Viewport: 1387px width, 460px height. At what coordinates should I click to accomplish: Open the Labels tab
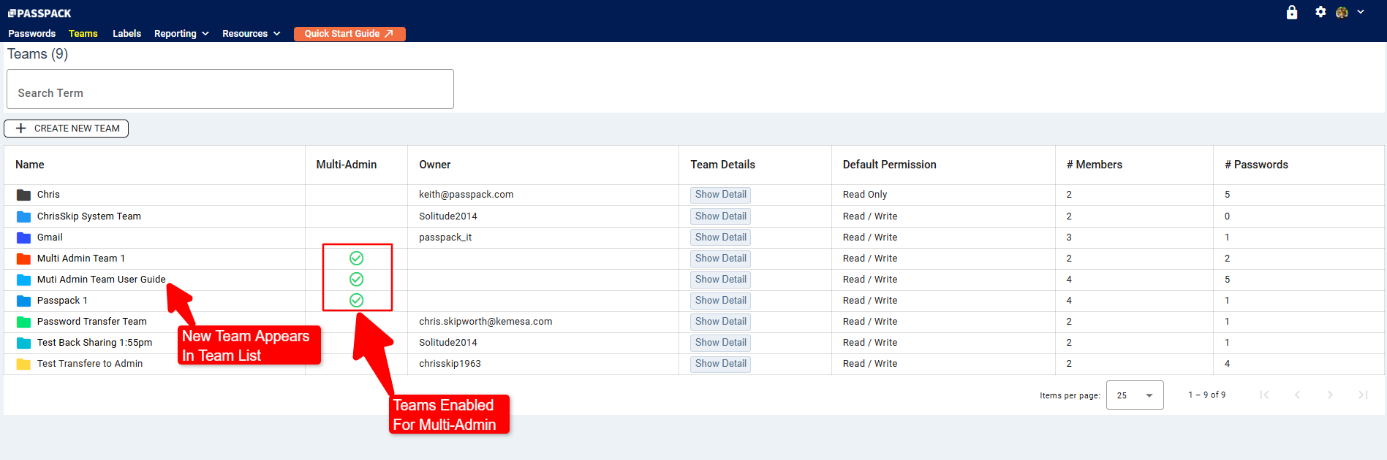127,33
